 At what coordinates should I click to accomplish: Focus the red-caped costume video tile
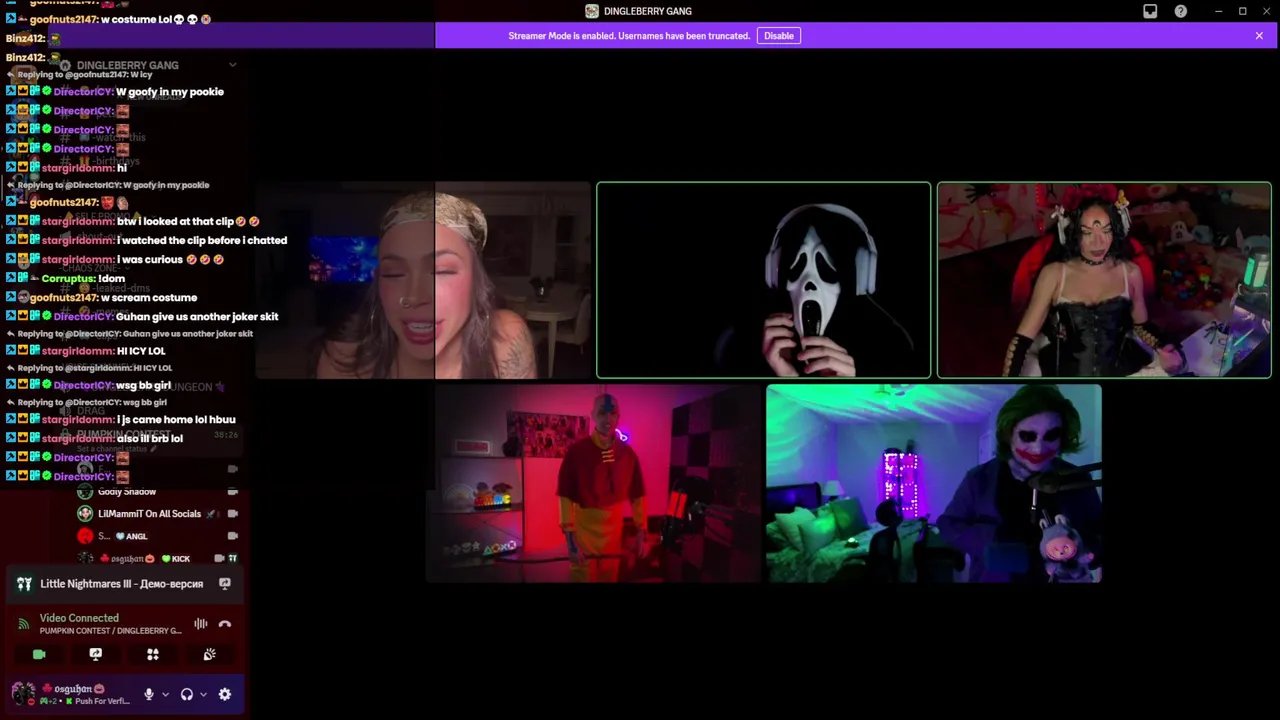[x=1104, y=280]
